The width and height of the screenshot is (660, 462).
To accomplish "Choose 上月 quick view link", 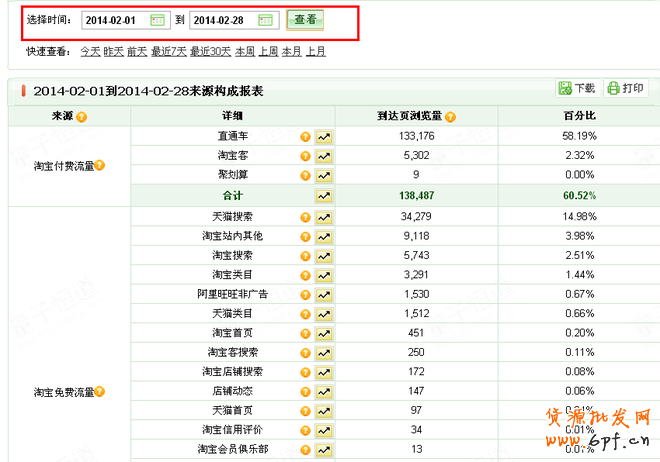I will pyautogui.click(x=315, y=50).
